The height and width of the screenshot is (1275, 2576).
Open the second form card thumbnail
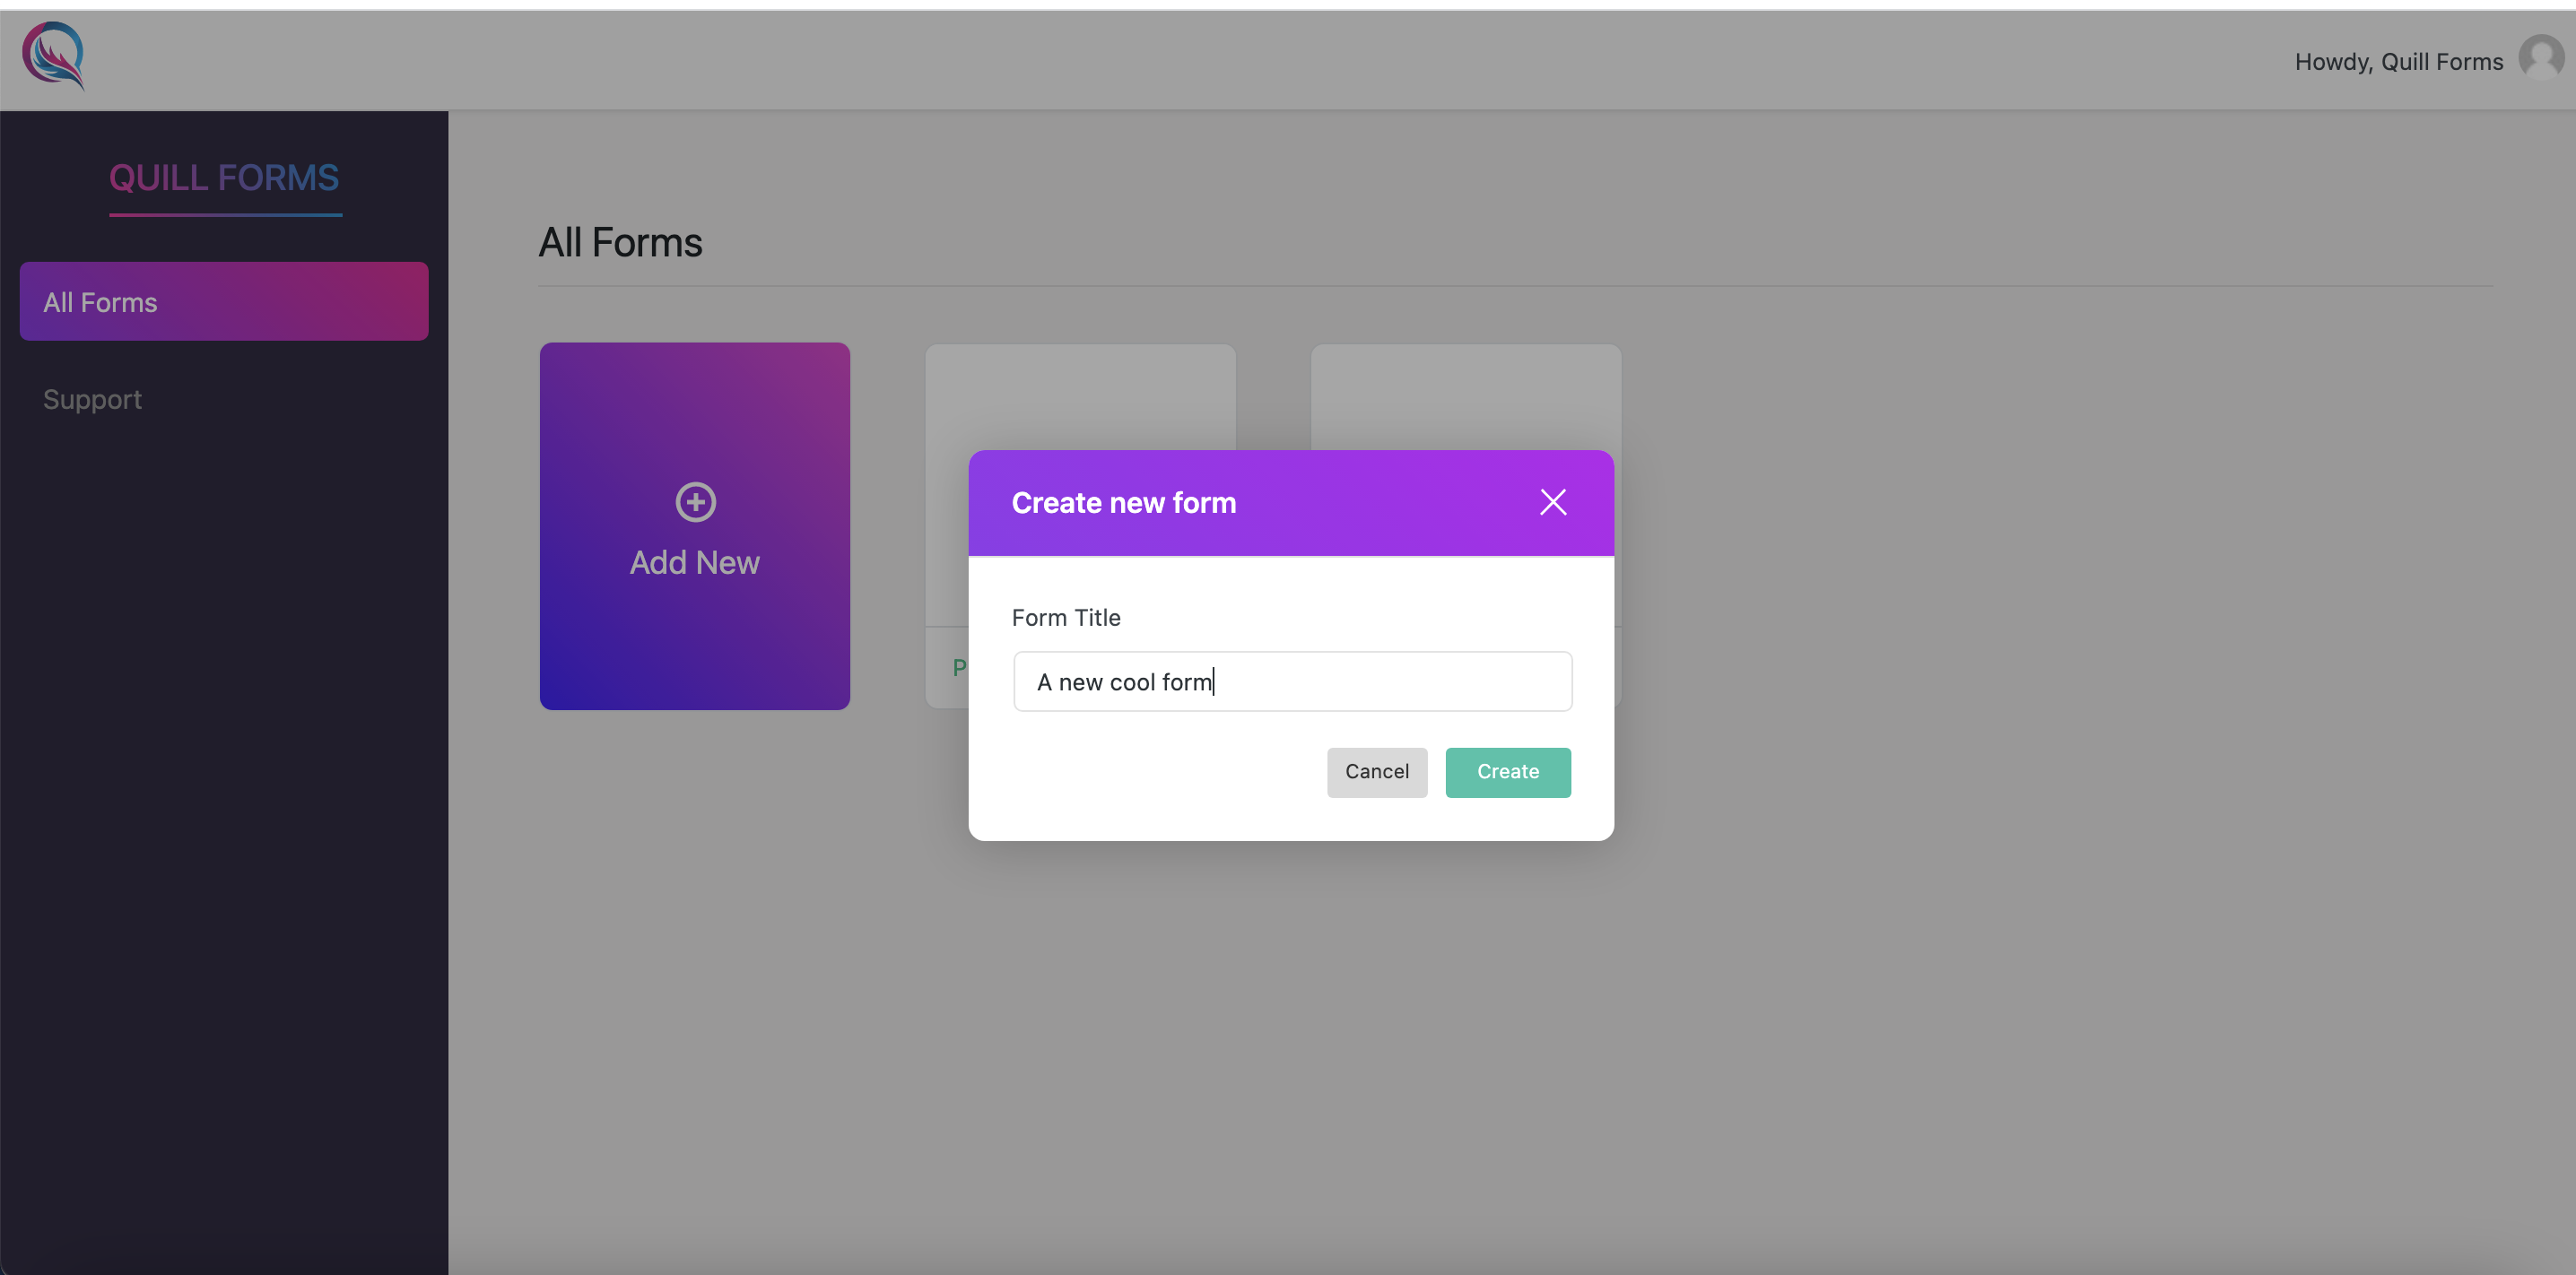1466,398
